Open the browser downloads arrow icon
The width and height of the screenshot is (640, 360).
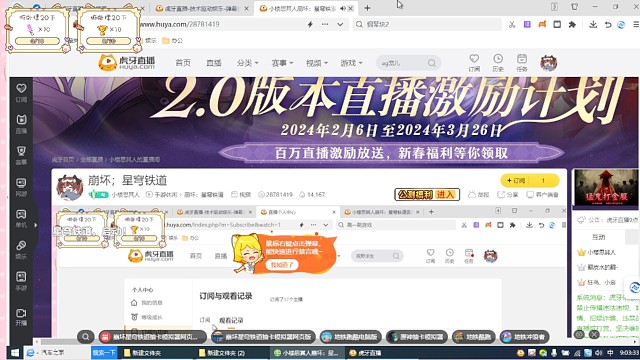pos(593,24)
